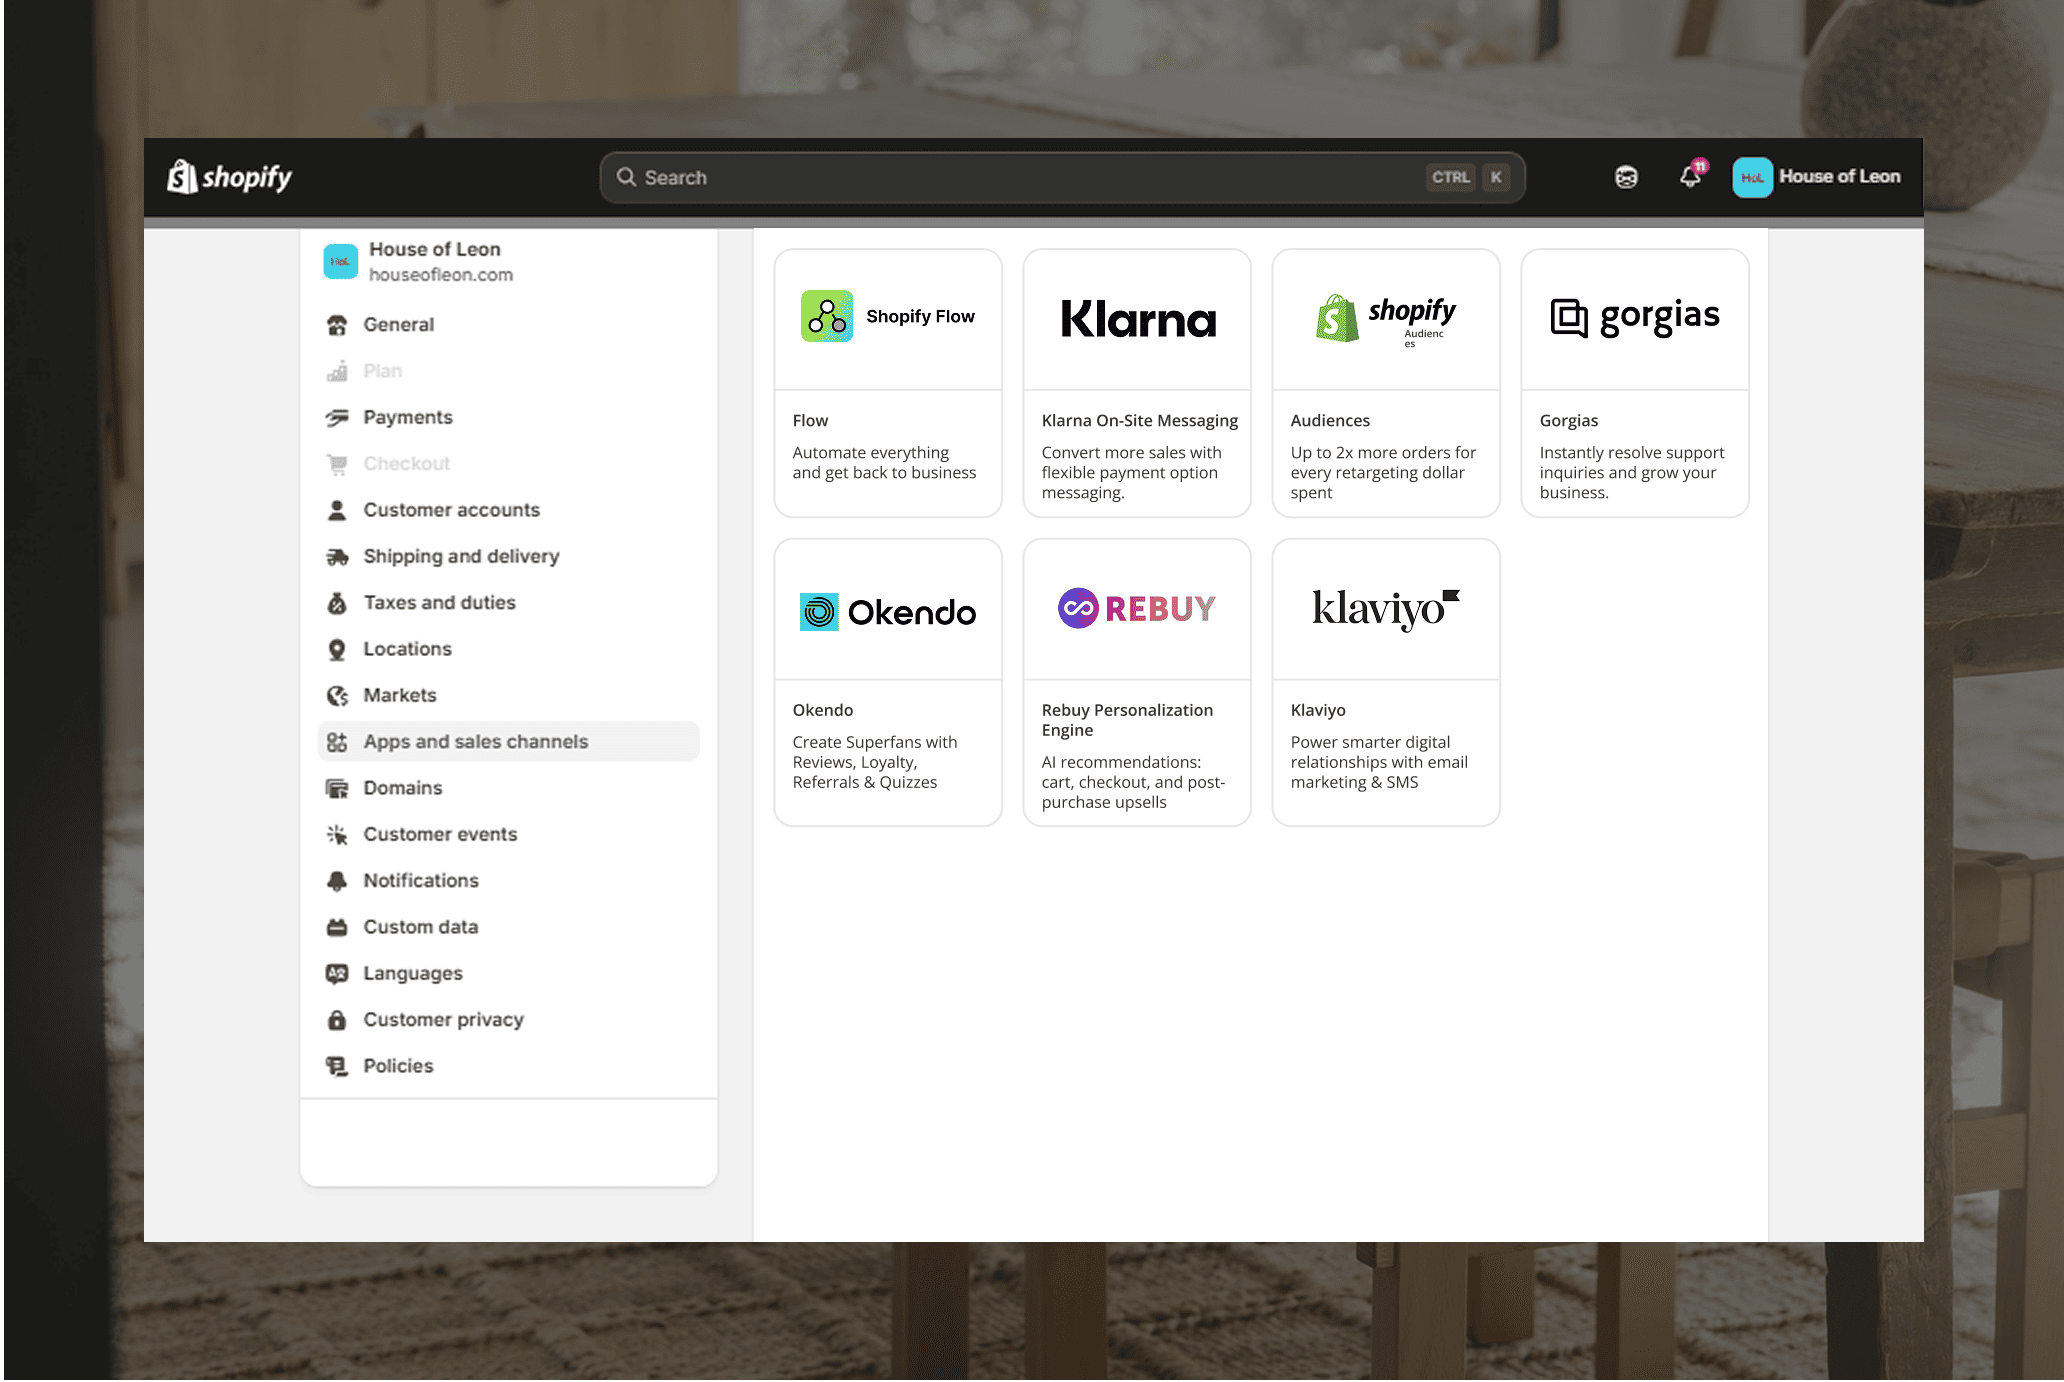Screen dimensions: 2064x1382
Task: Click the Apps and sales channels icon
Action: 337,742
